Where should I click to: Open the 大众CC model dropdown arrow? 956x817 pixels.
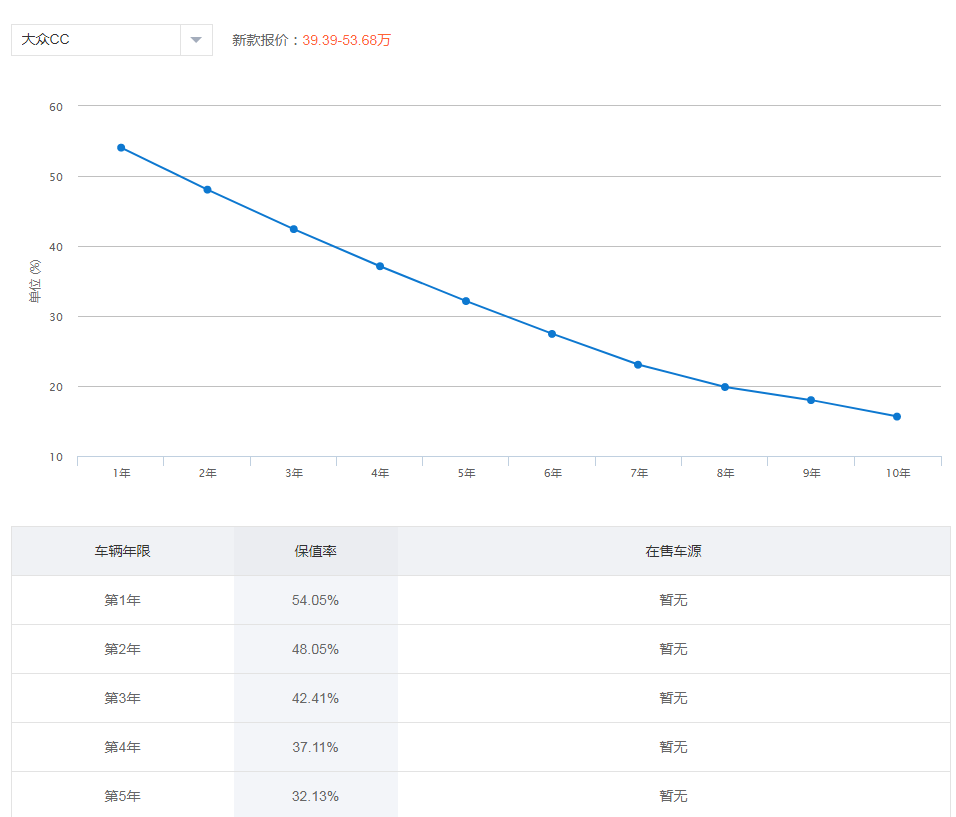click(196, 40)
